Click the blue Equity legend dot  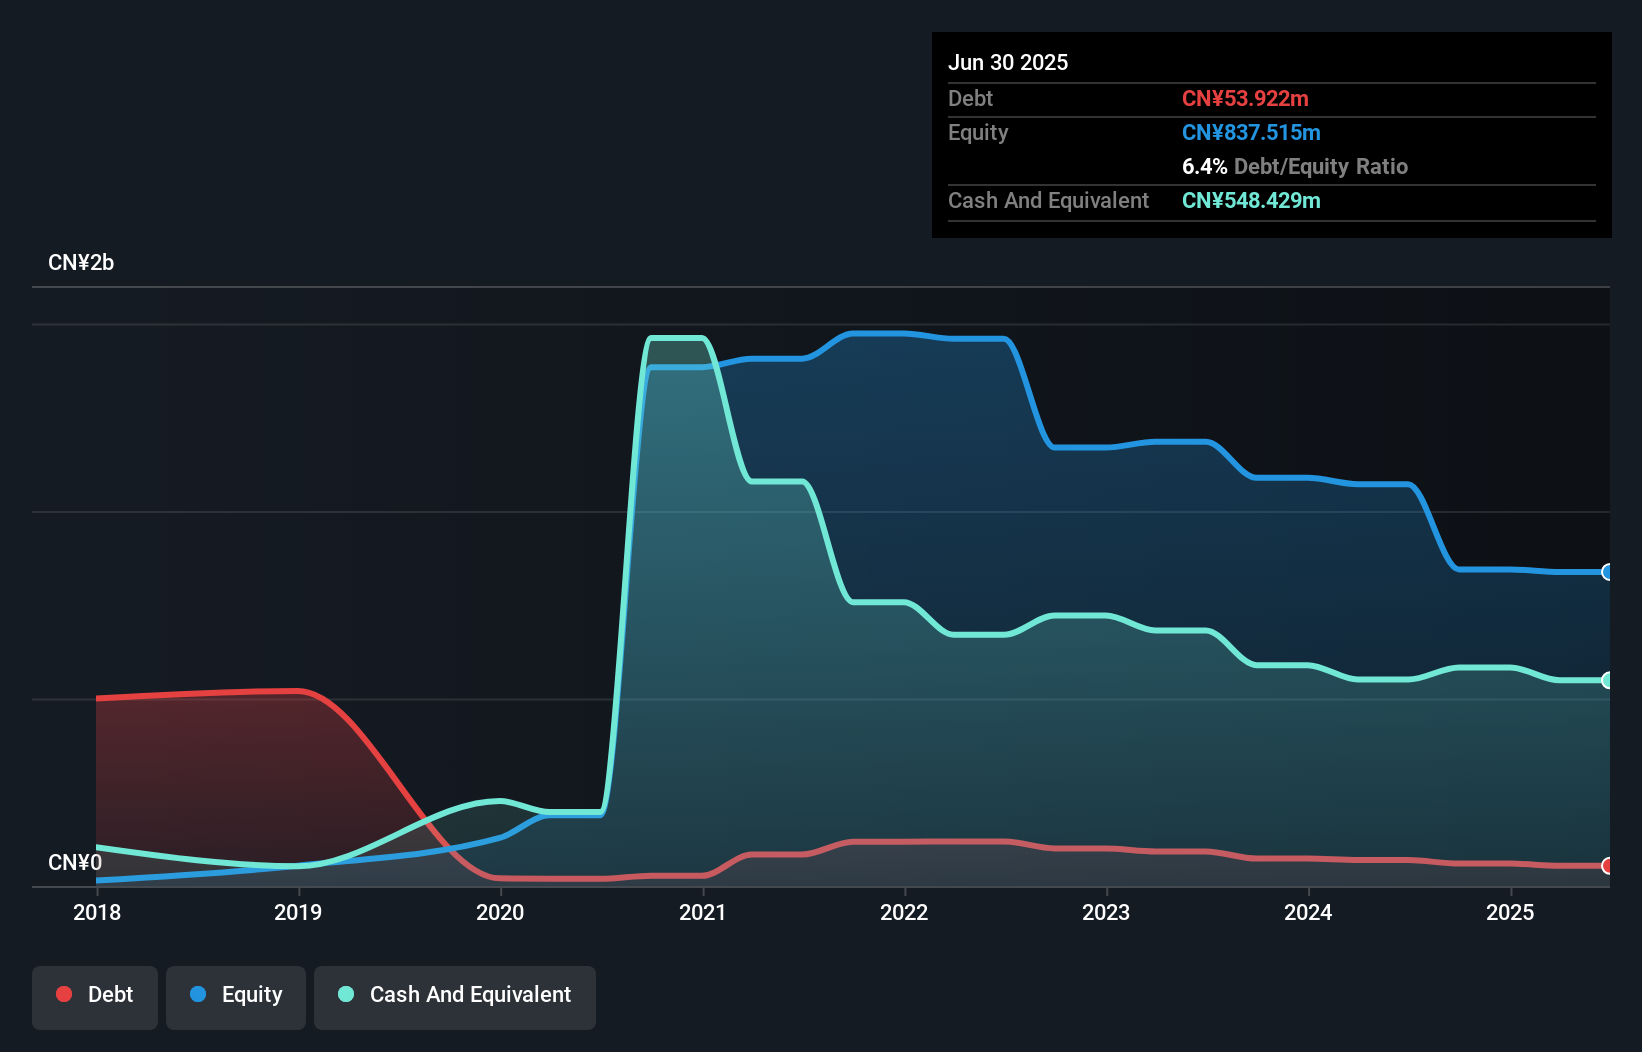[200, 994]
